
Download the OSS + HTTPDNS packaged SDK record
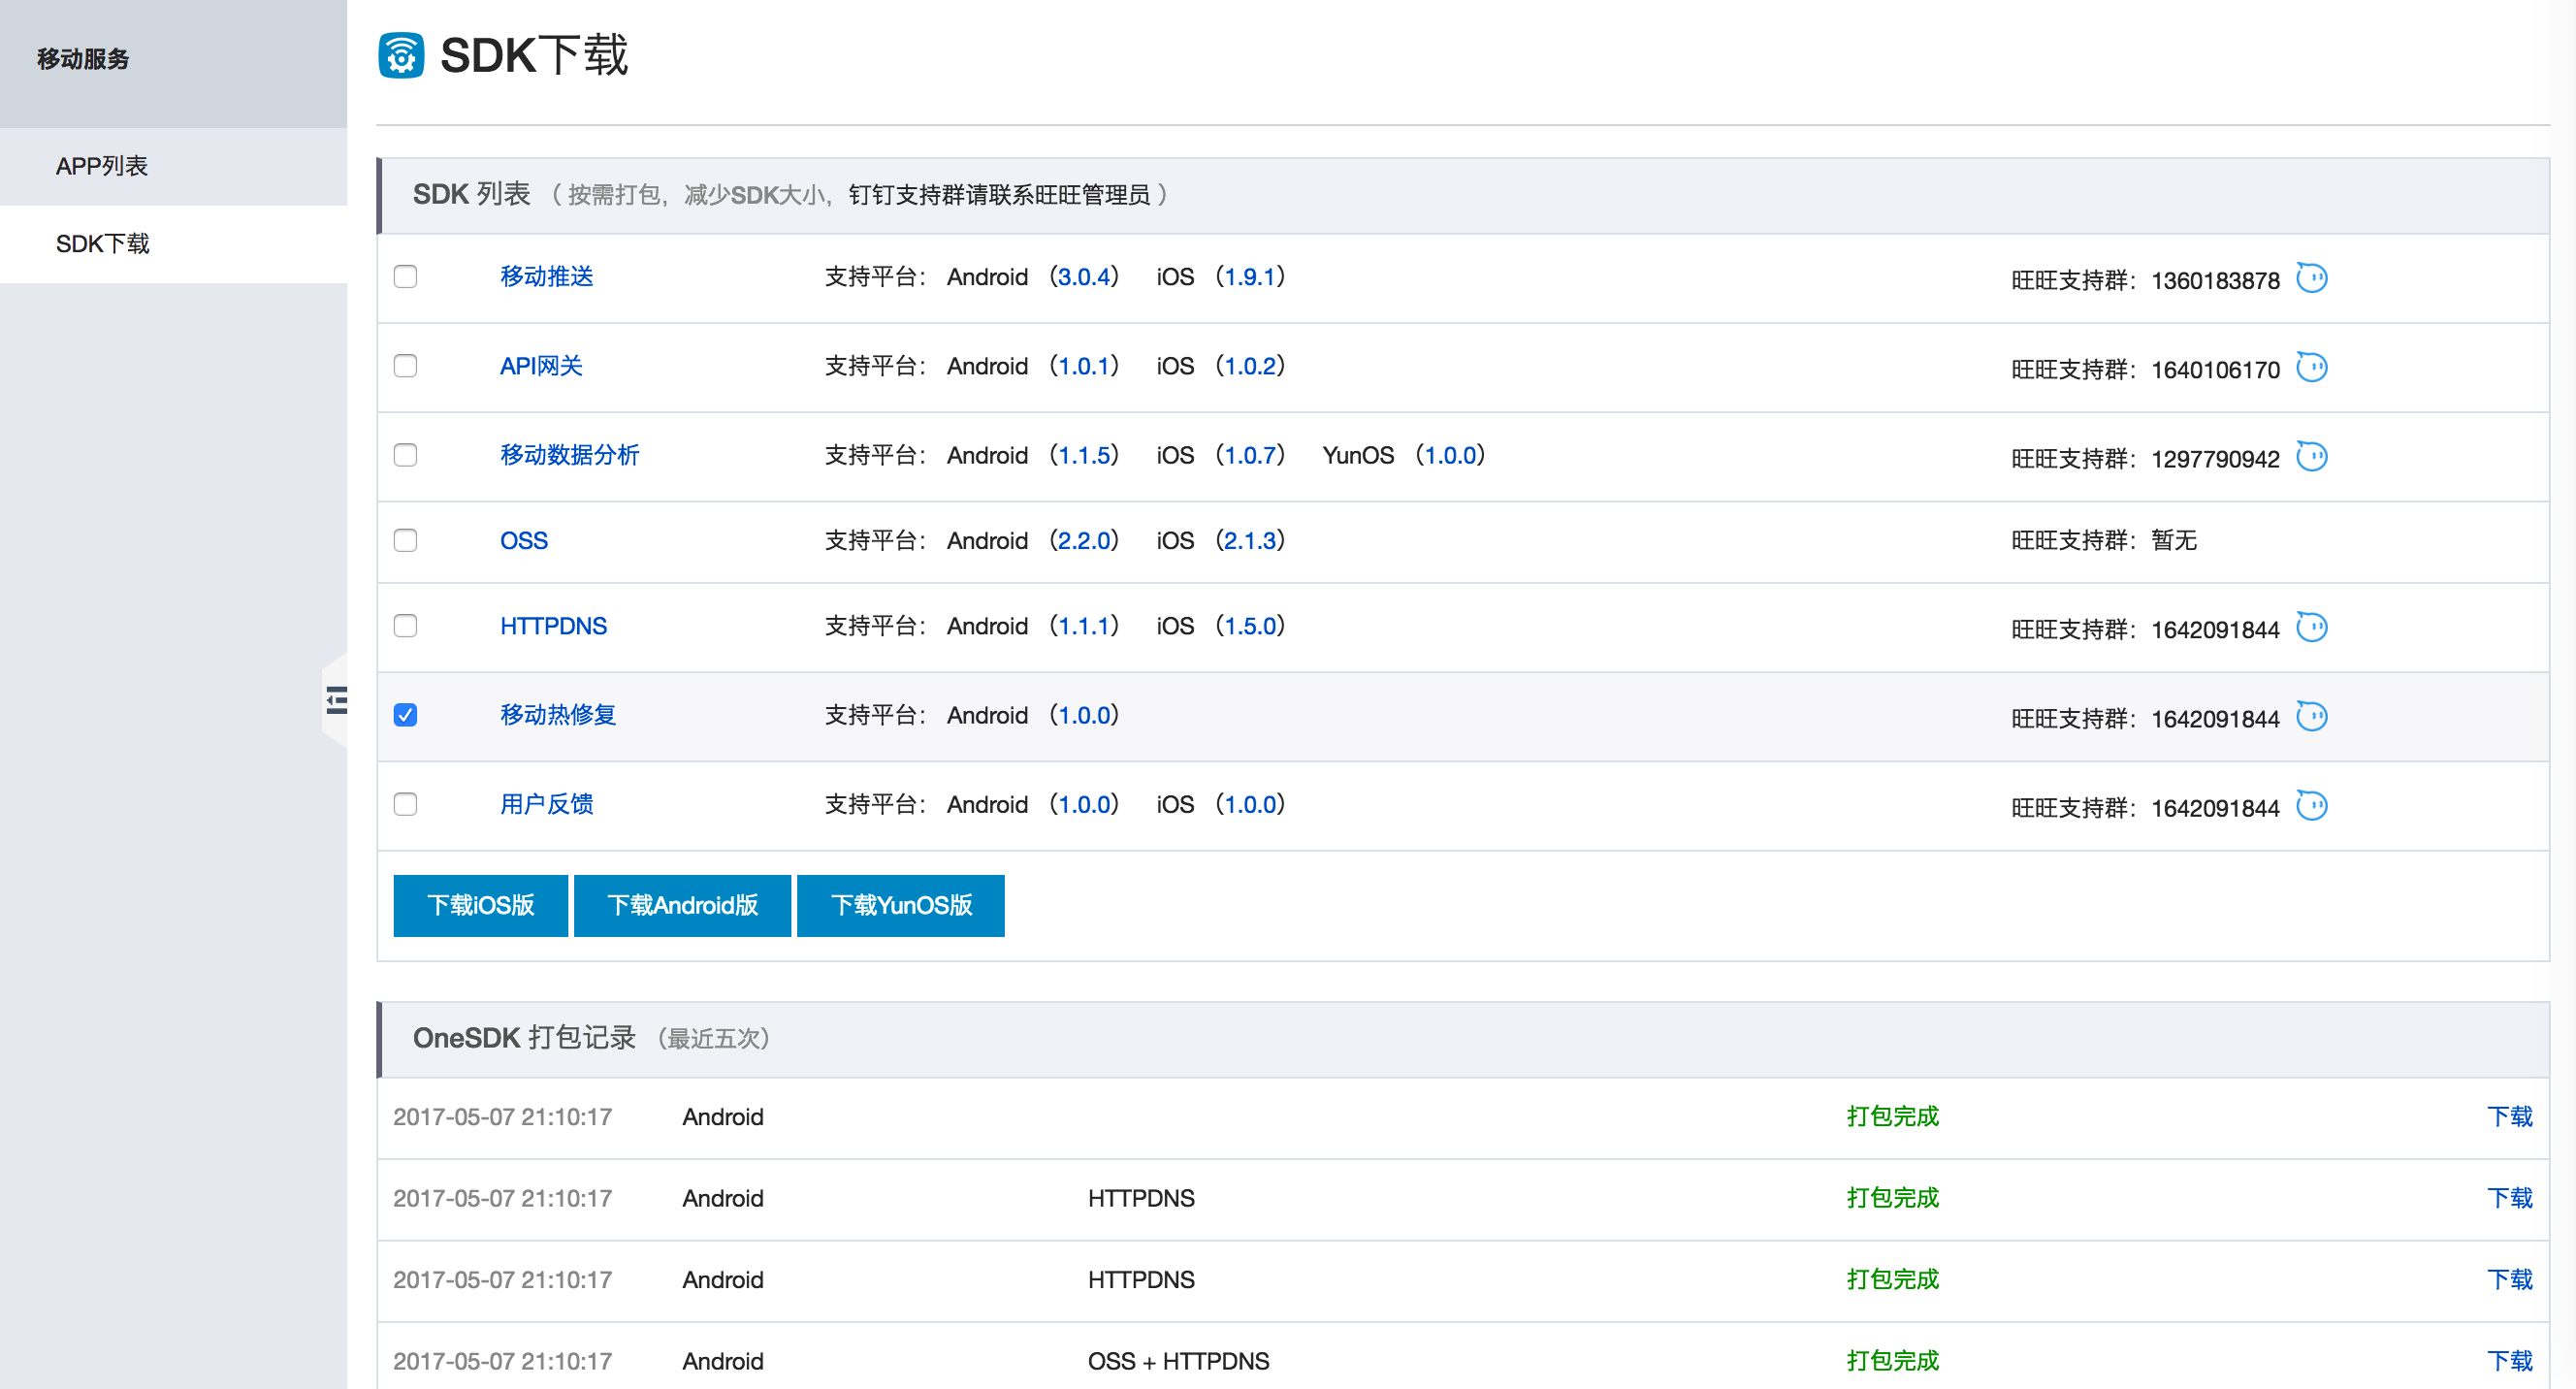tap(2510, 1360)
